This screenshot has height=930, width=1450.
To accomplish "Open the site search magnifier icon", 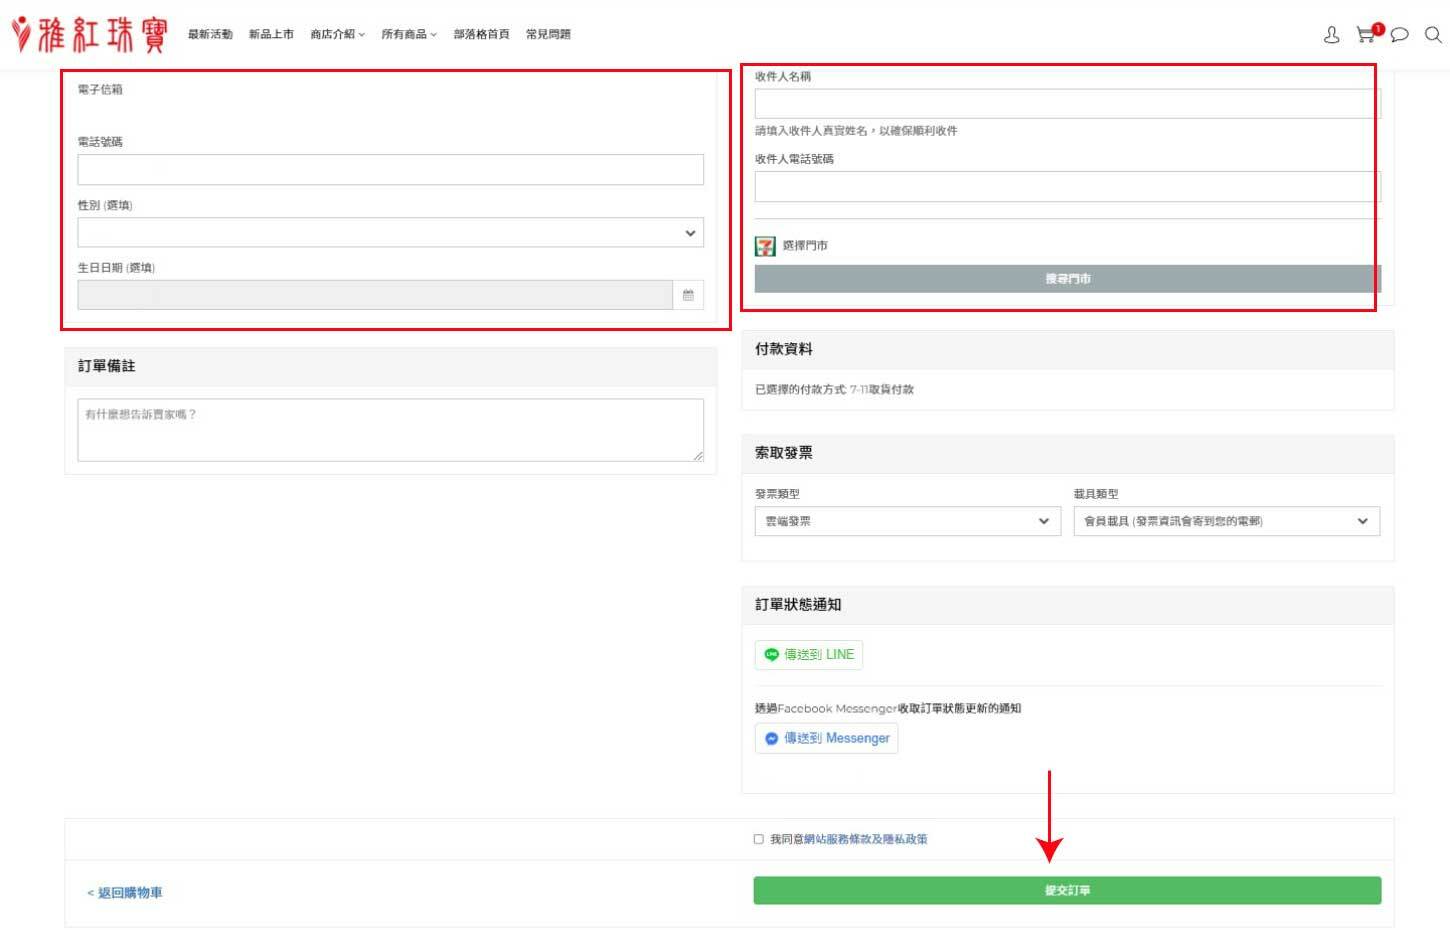I will [x=1432, y=34].
